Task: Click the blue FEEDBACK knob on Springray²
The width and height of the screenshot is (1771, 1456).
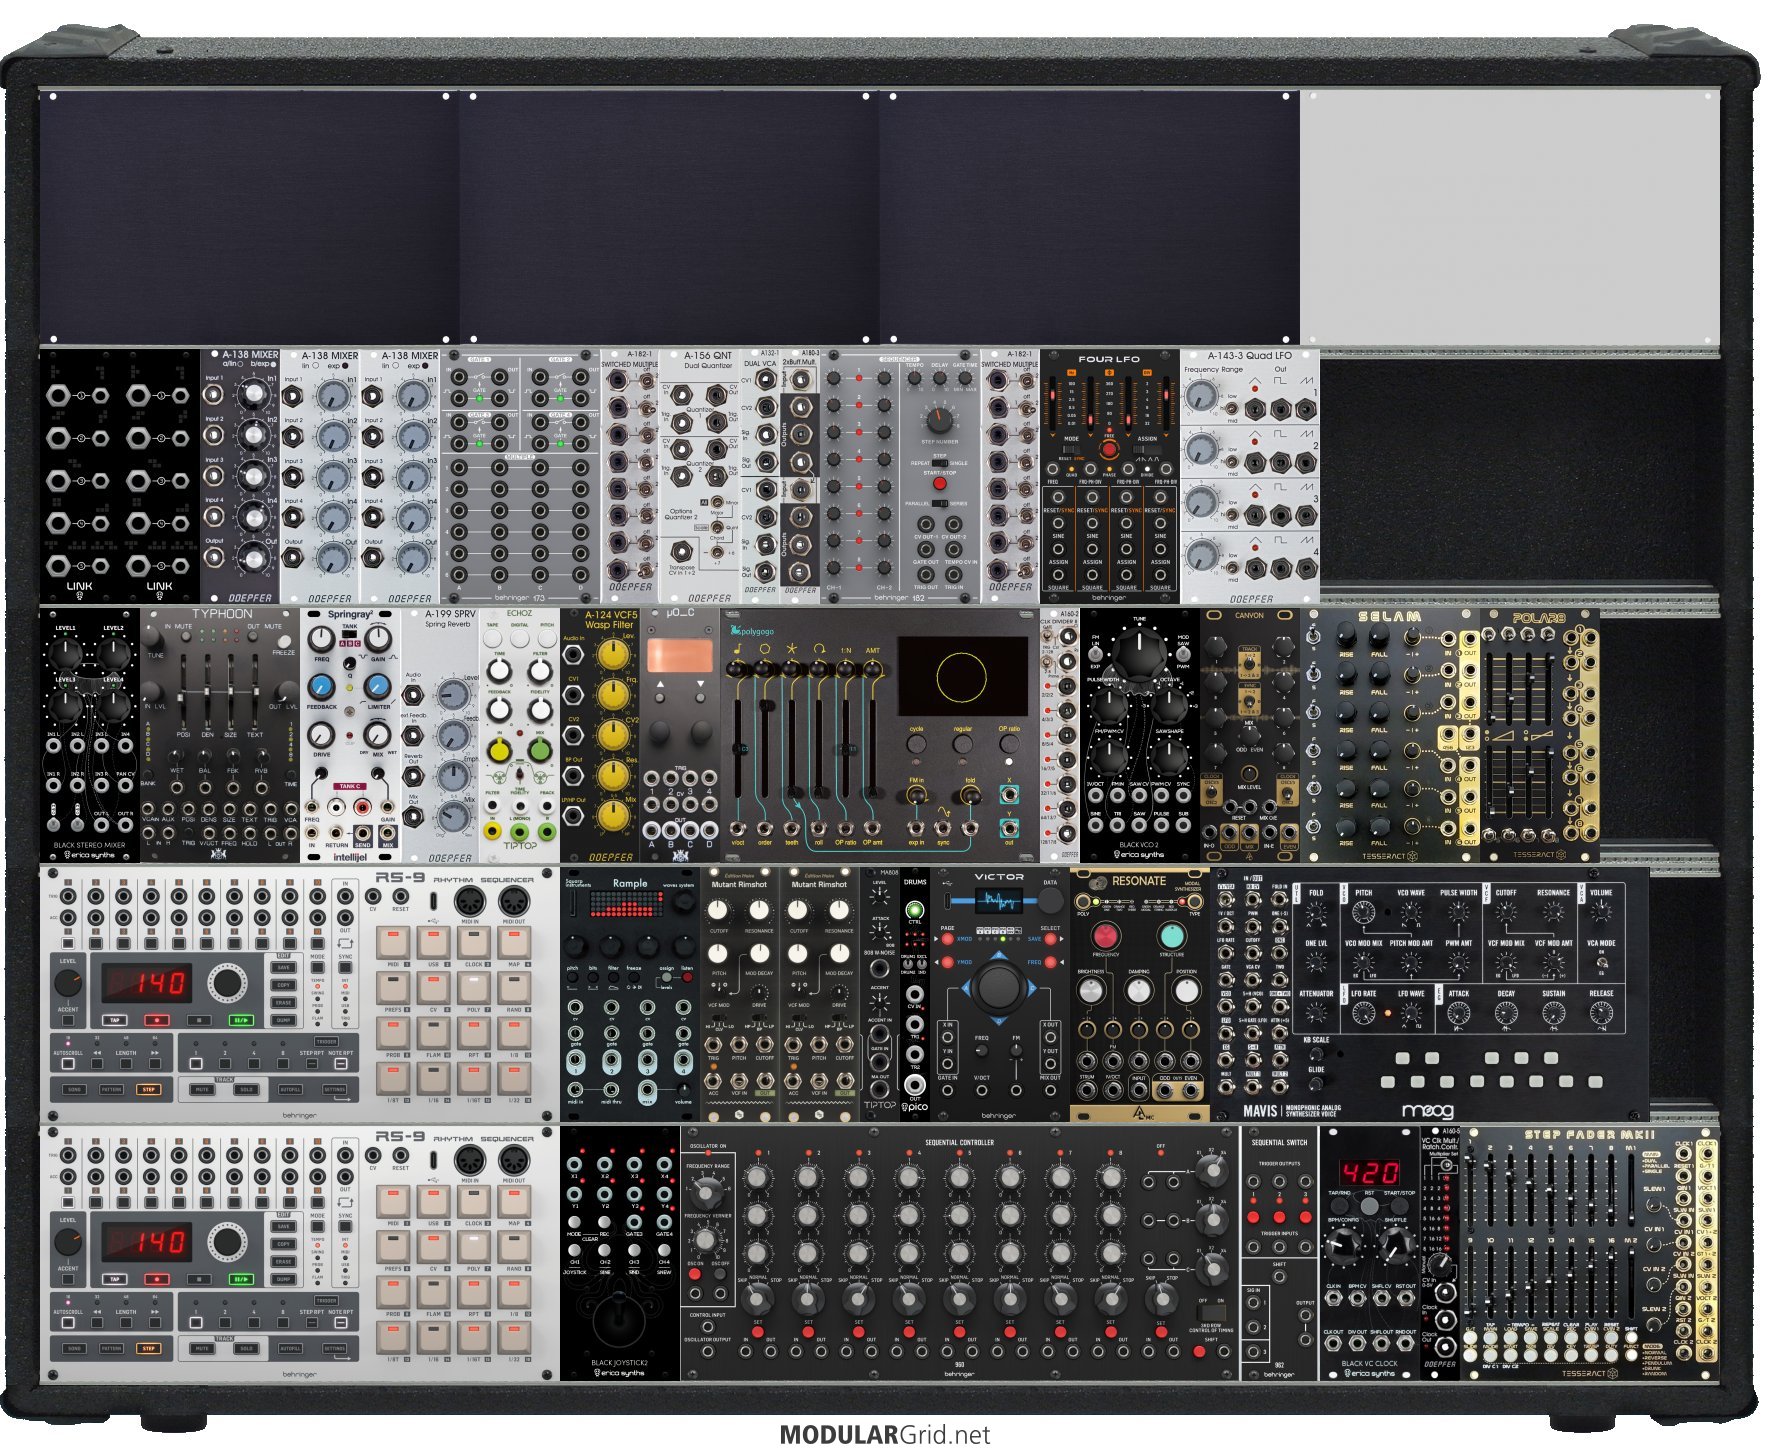Action: coord(321,687)
